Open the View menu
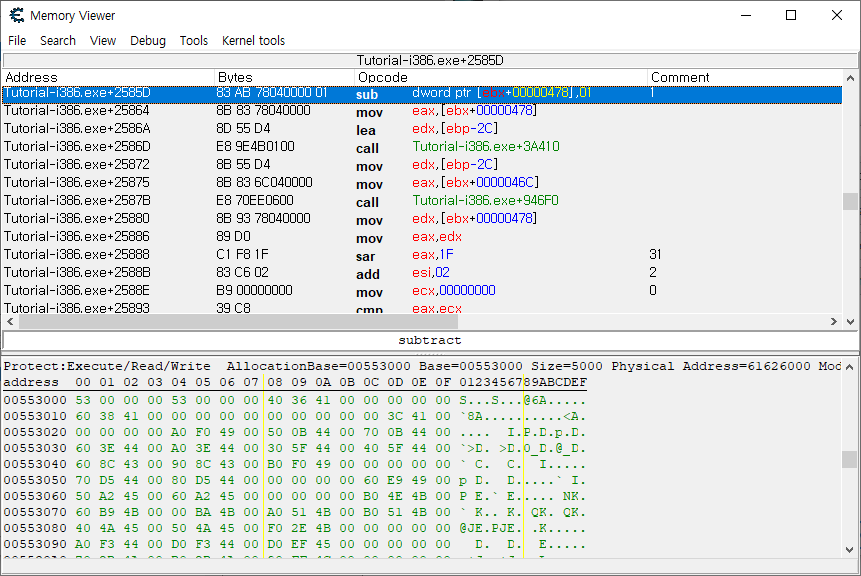 pos(103,41)
